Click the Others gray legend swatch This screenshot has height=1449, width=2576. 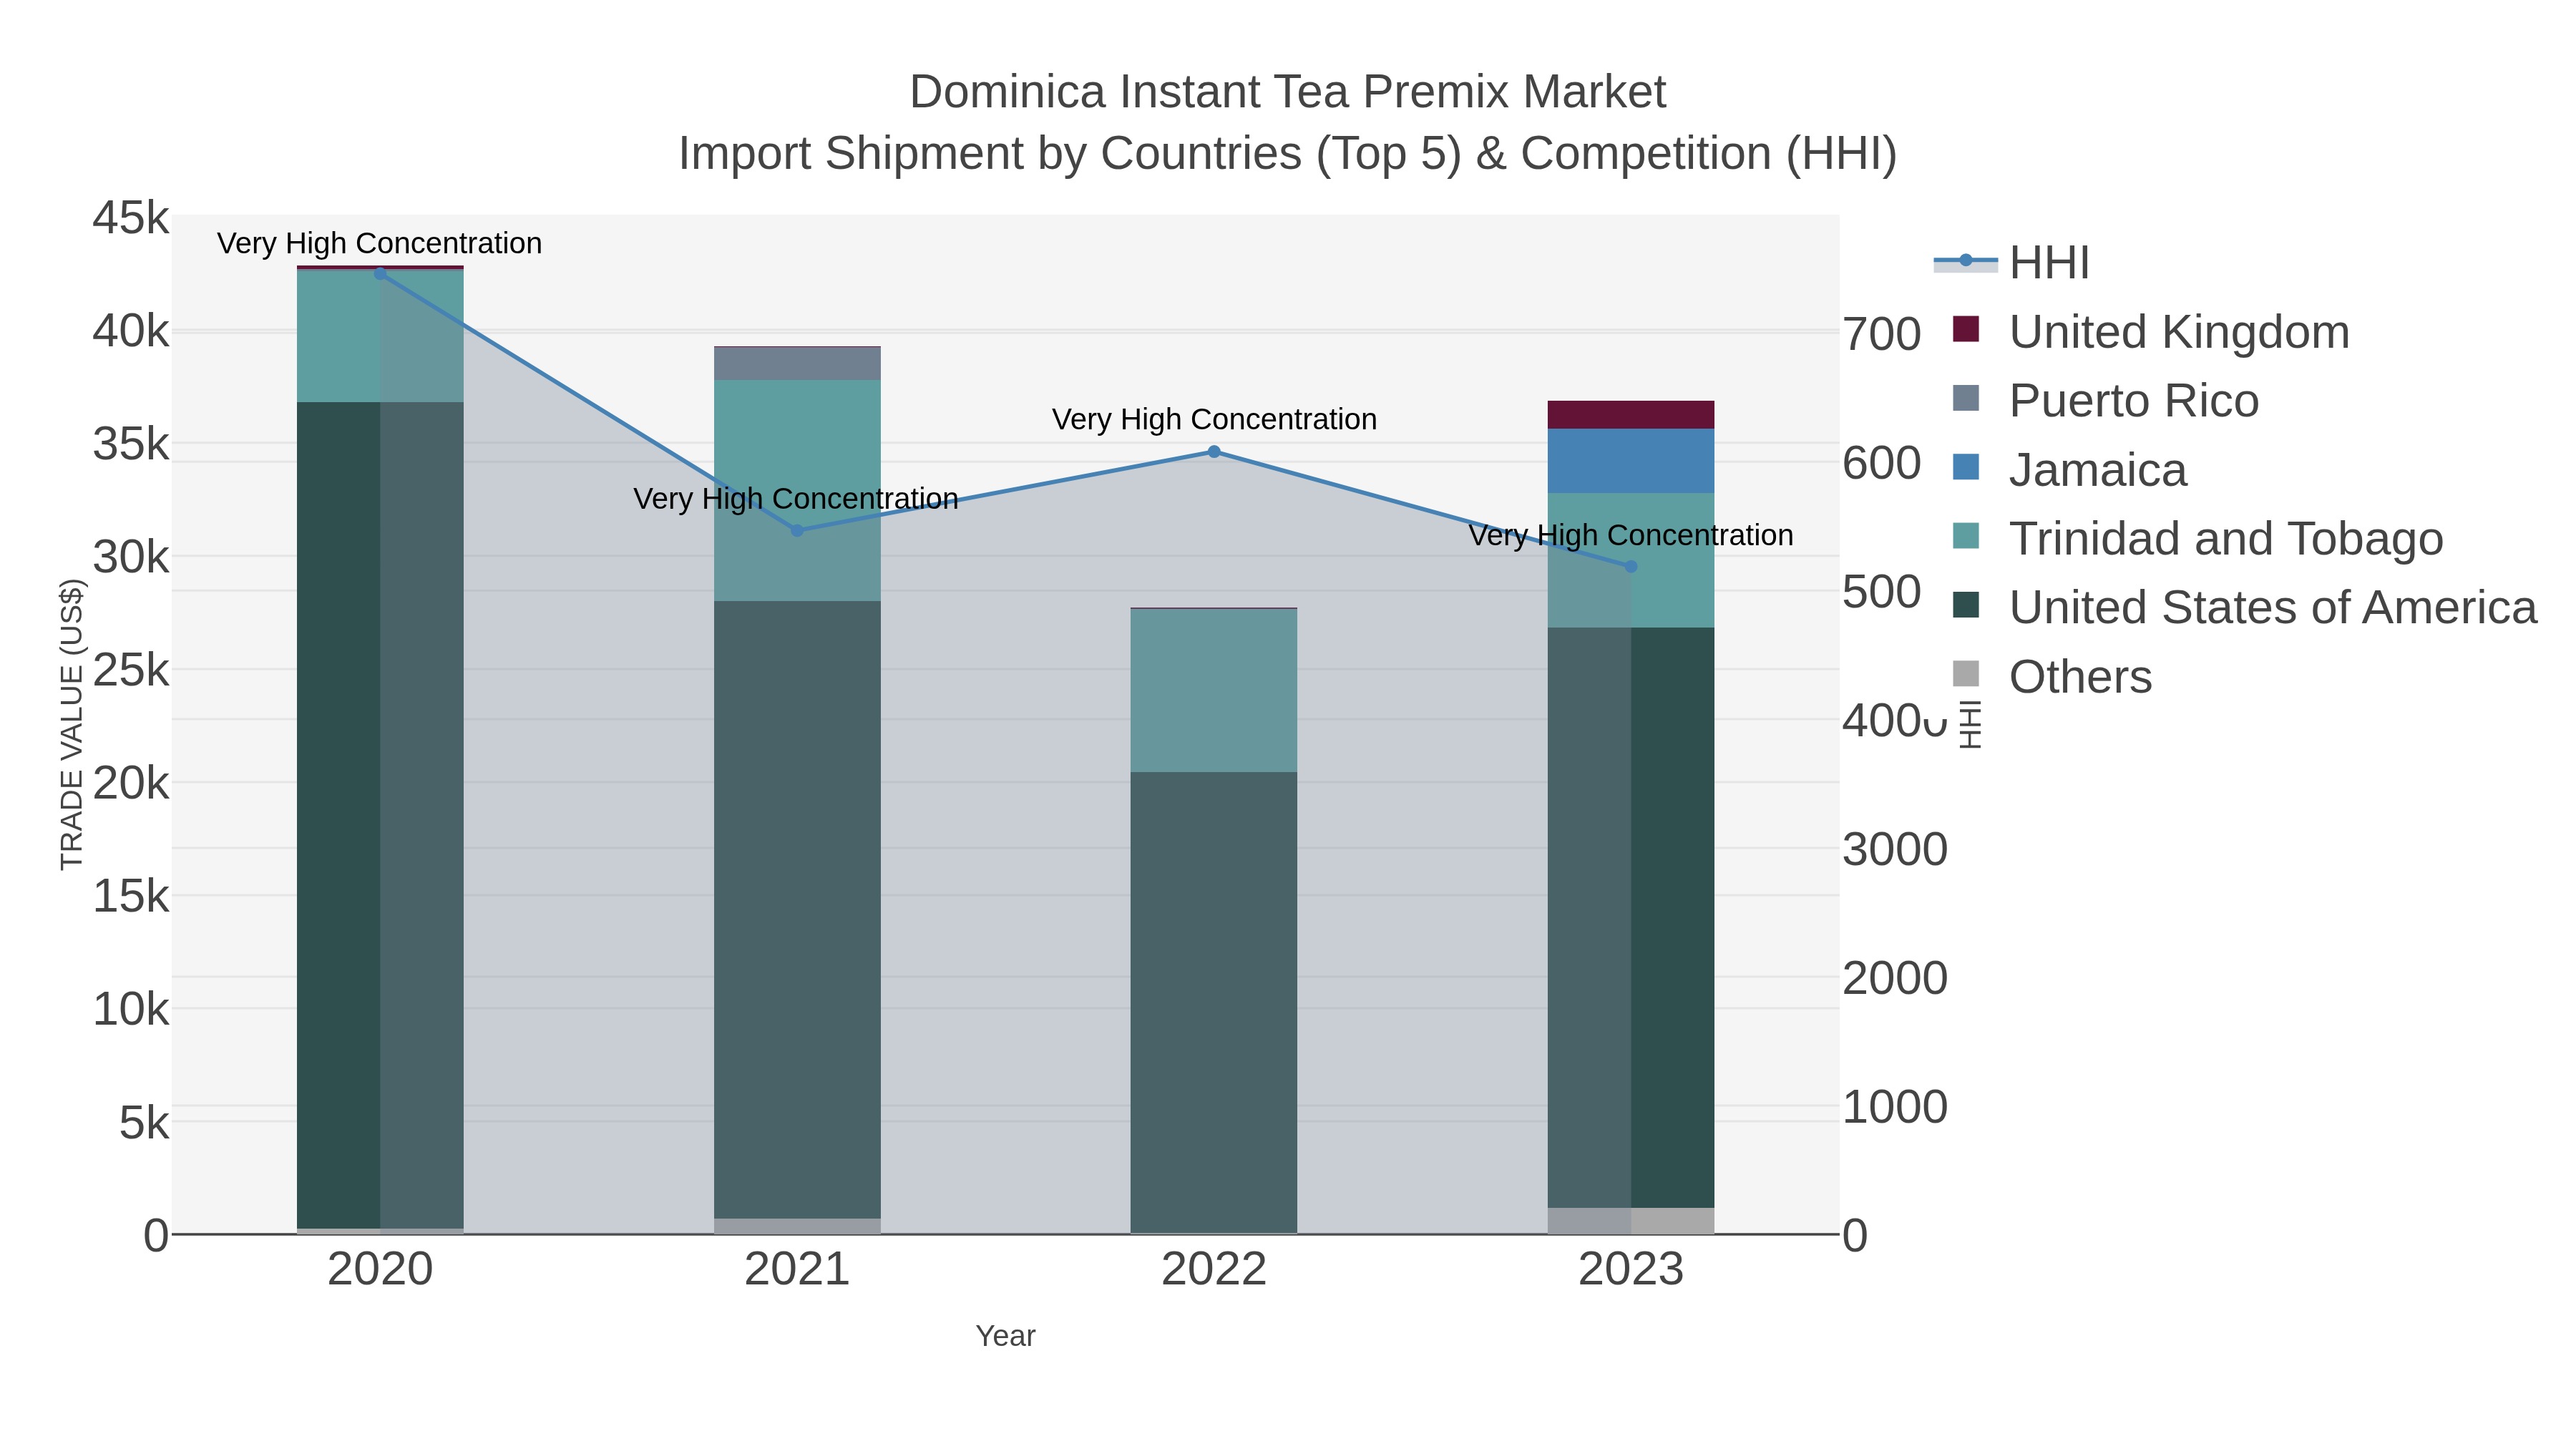point(1966,674)
